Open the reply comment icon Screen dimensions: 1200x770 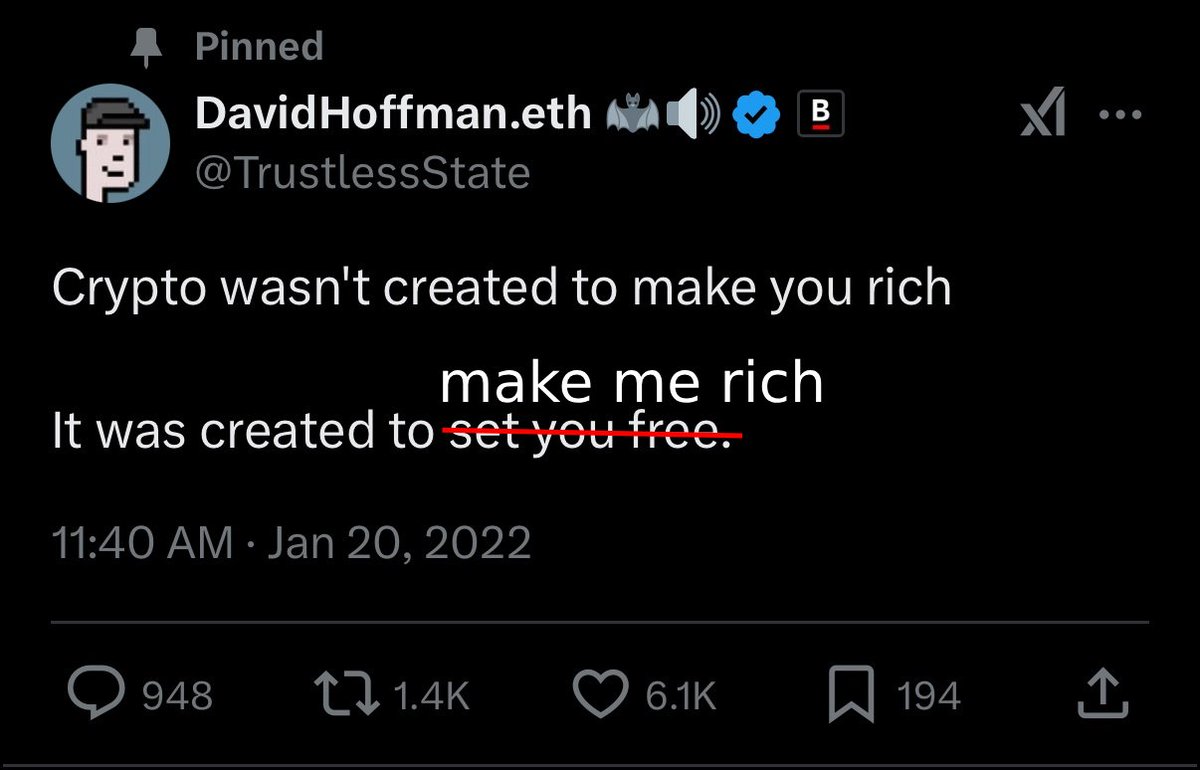click(x=96, y=694)
